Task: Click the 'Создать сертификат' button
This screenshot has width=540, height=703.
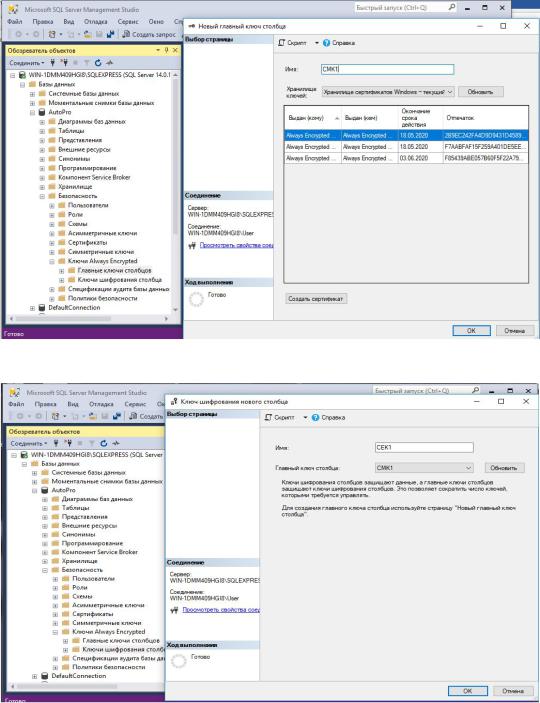Action: [x=316, y=299]
